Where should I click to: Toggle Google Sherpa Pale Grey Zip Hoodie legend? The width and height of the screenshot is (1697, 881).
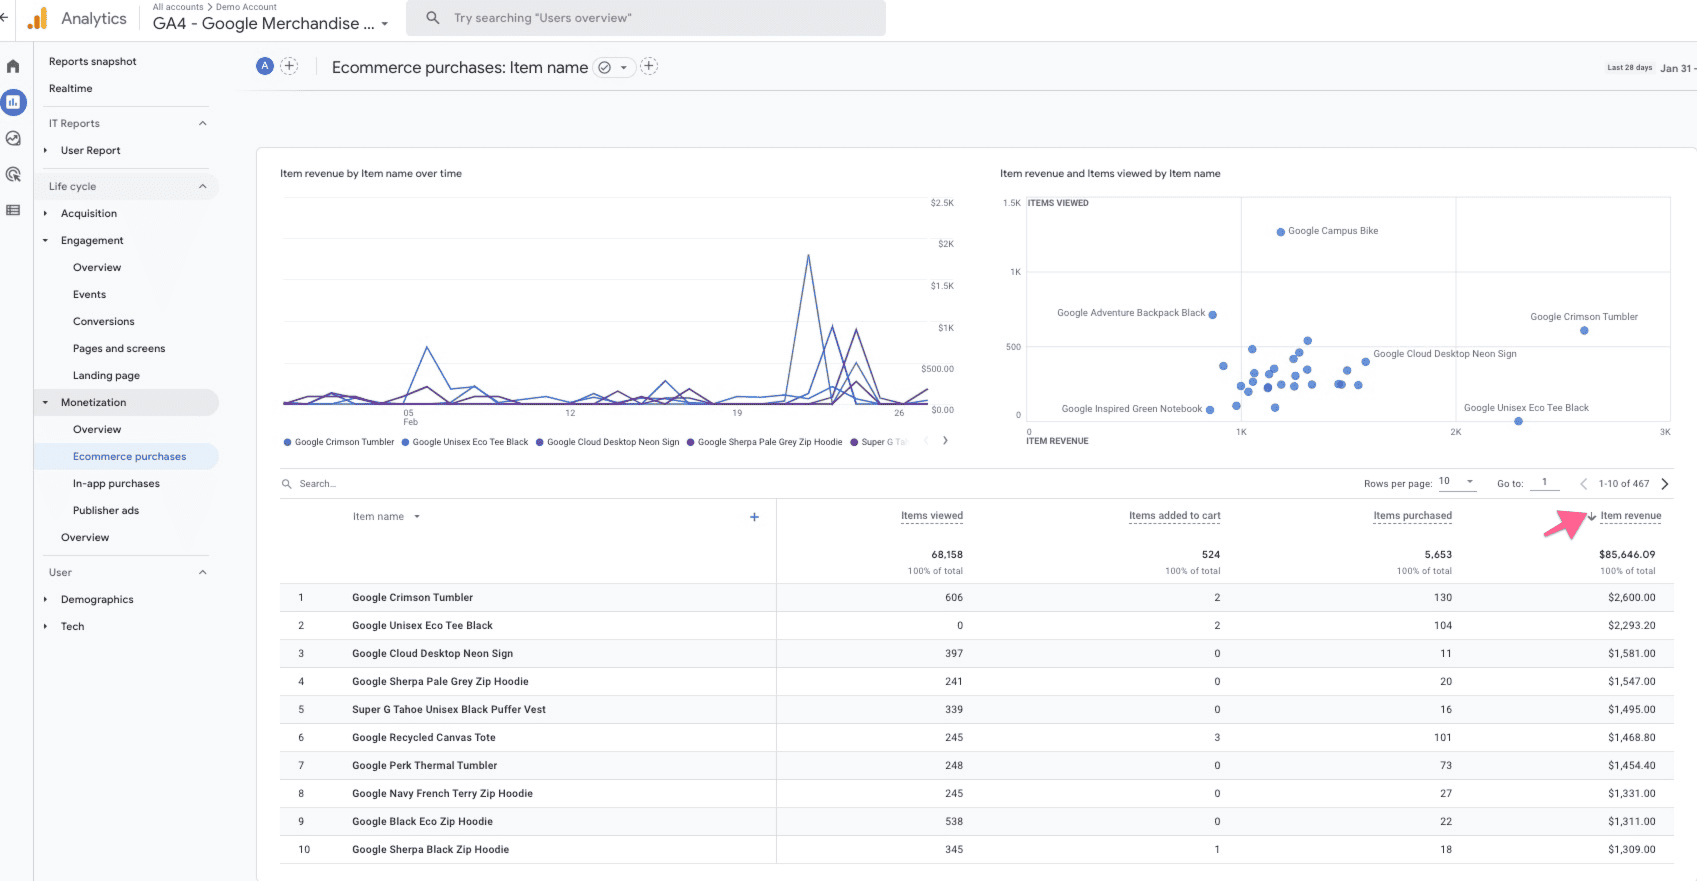(x=765, y=442)
